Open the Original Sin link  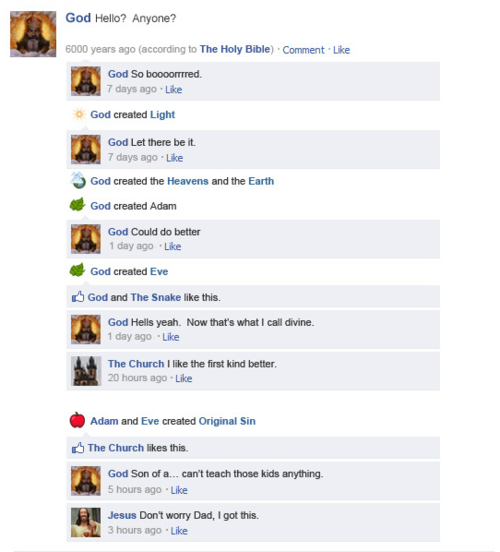[227, 421]
